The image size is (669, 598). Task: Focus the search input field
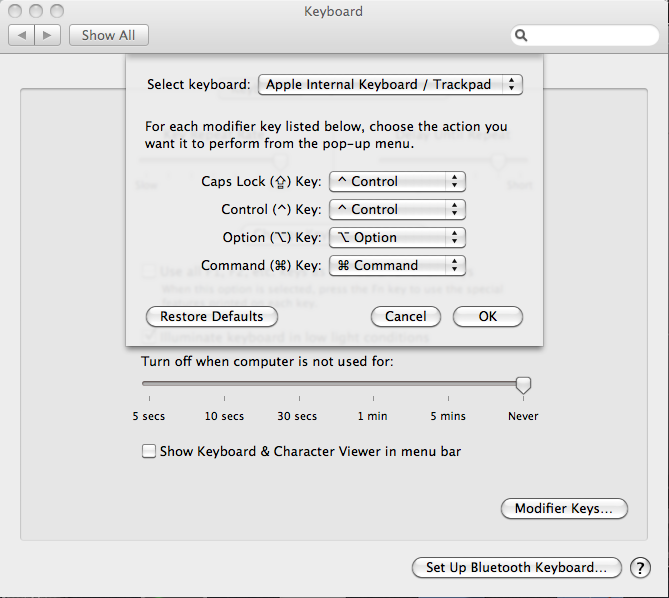[x=585, y=35]
